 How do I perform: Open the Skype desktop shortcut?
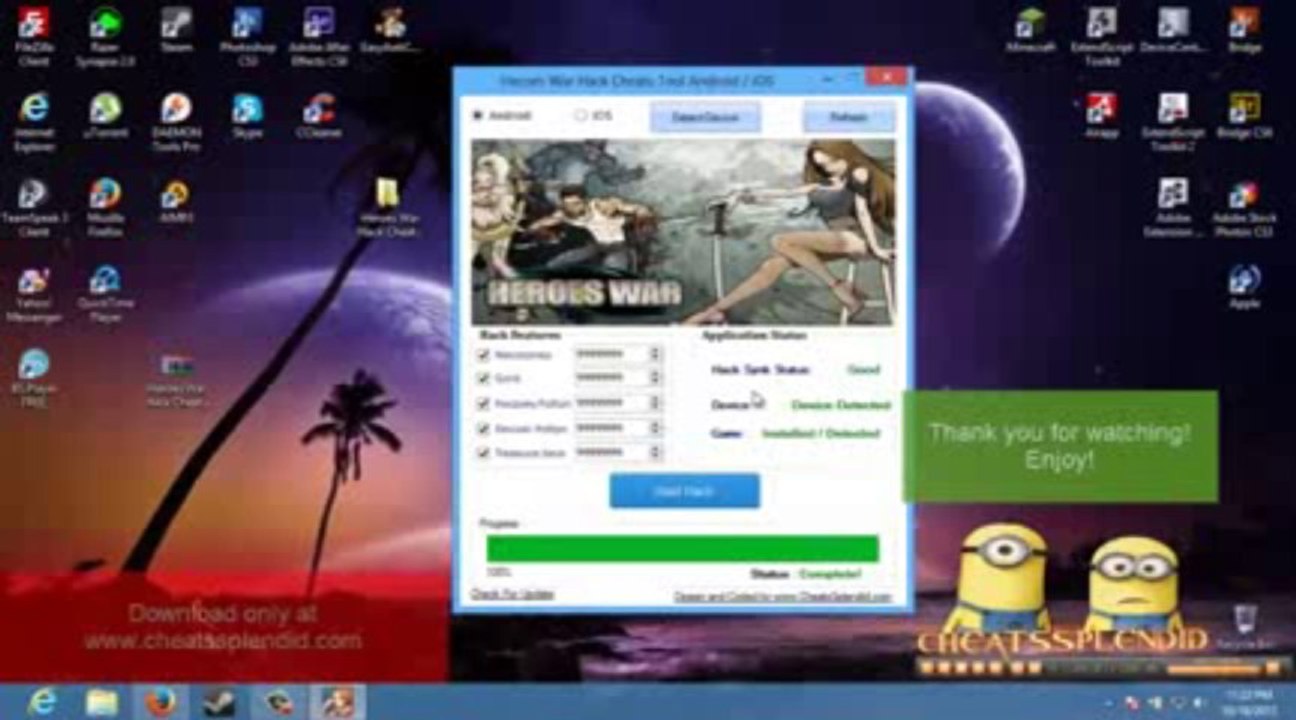pos(247,115)
